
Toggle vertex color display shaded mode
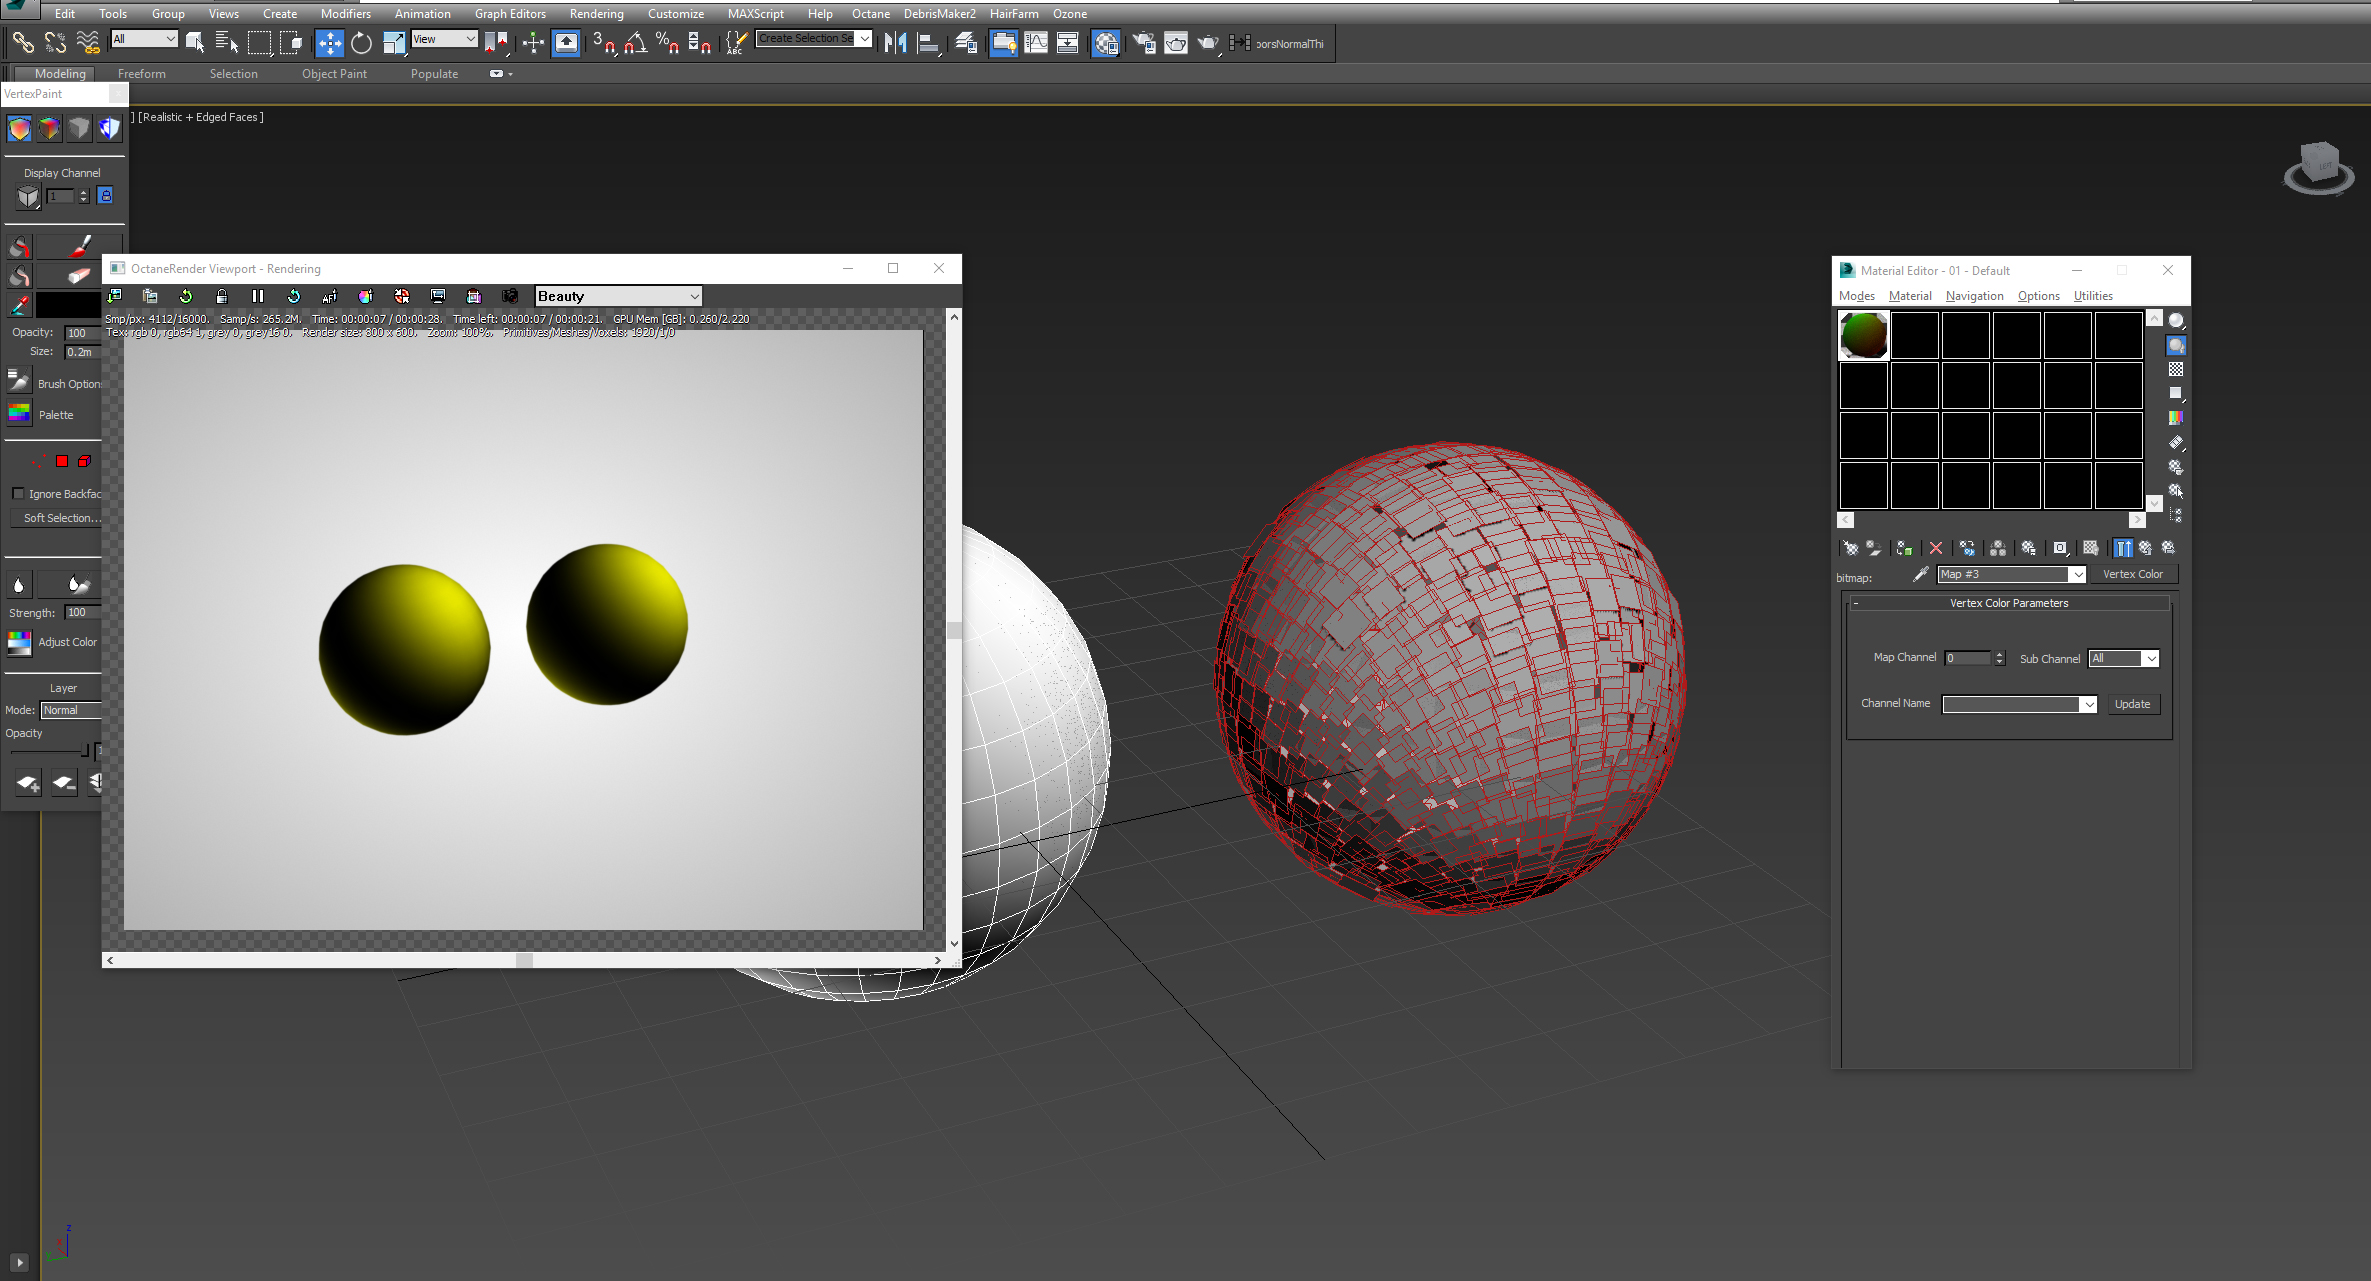tap(49, 128)
